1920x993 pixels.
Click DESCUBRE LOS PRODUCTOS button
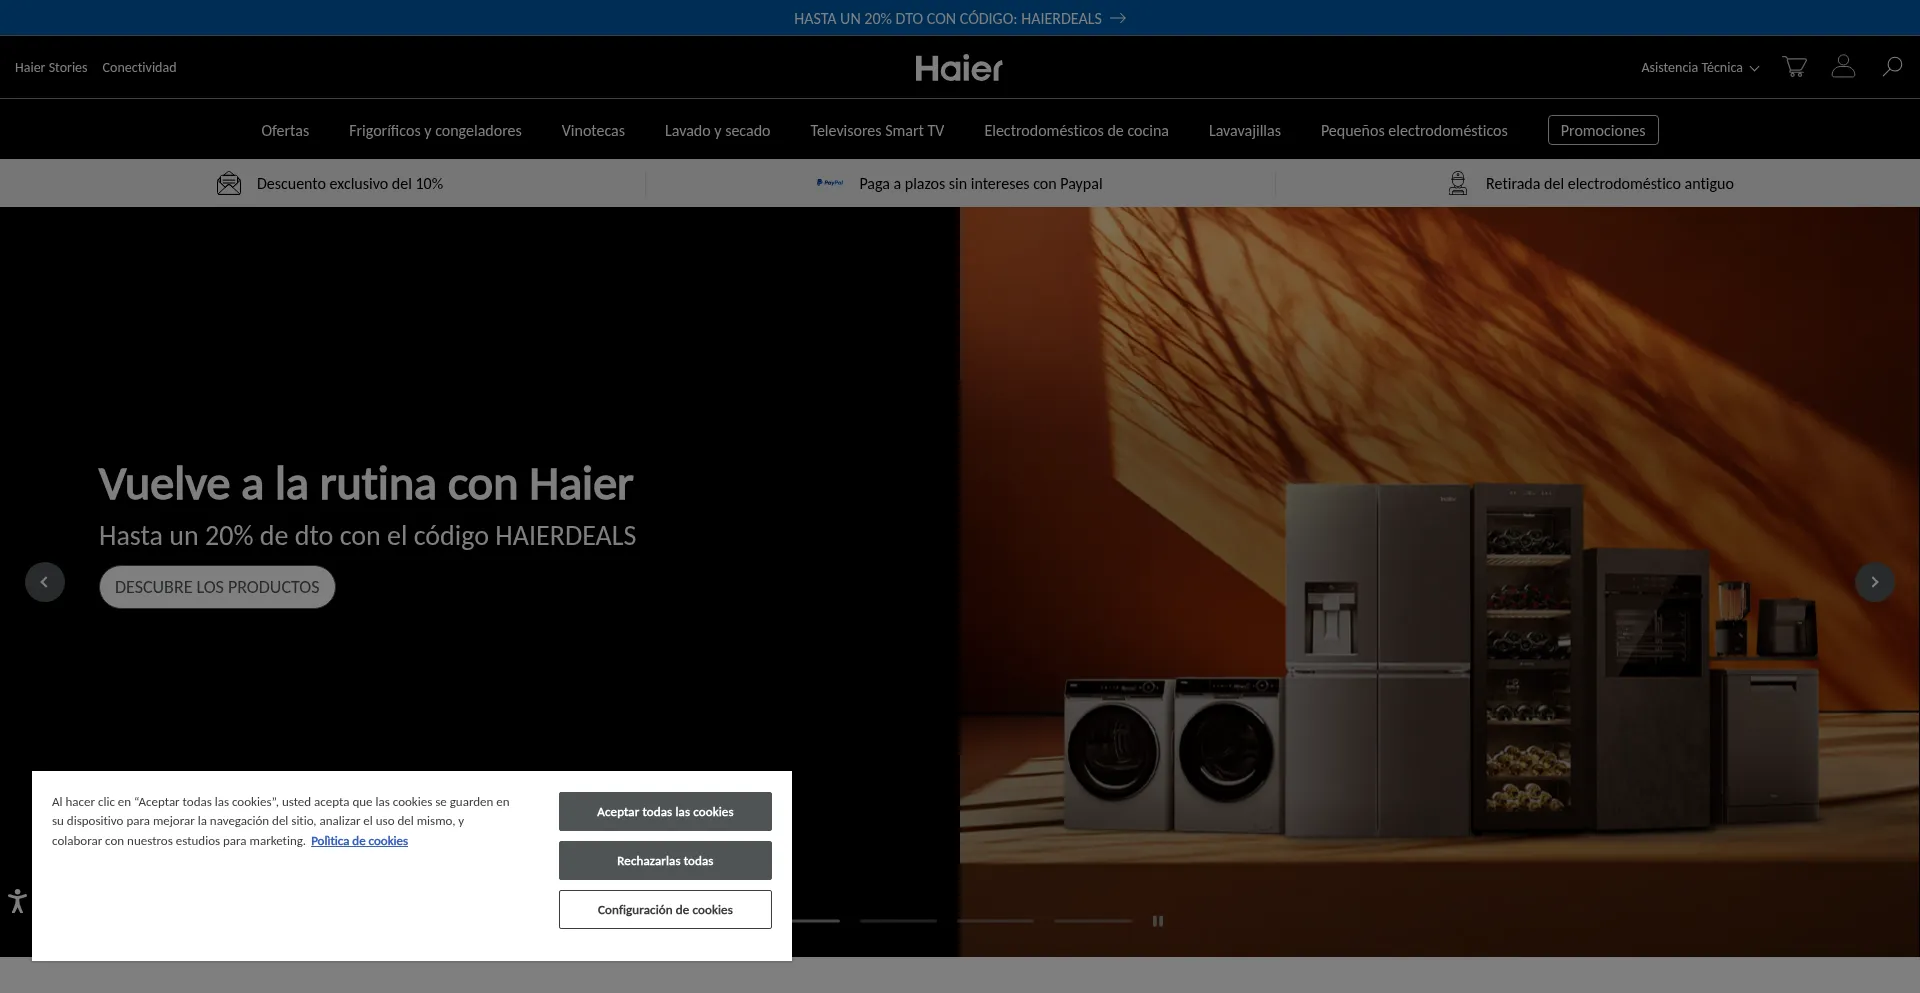pyautogui.click(x=217, y=587)
